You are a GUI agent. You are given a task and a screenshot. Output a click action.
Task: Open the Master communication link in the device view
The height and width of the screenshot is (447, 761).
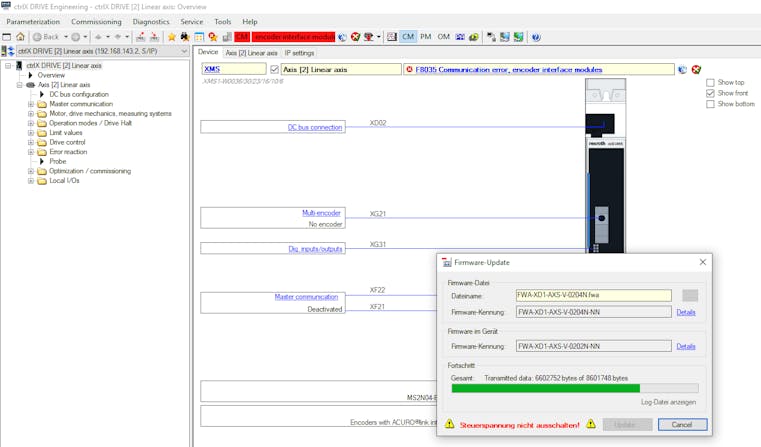click(x=306, y=297)
